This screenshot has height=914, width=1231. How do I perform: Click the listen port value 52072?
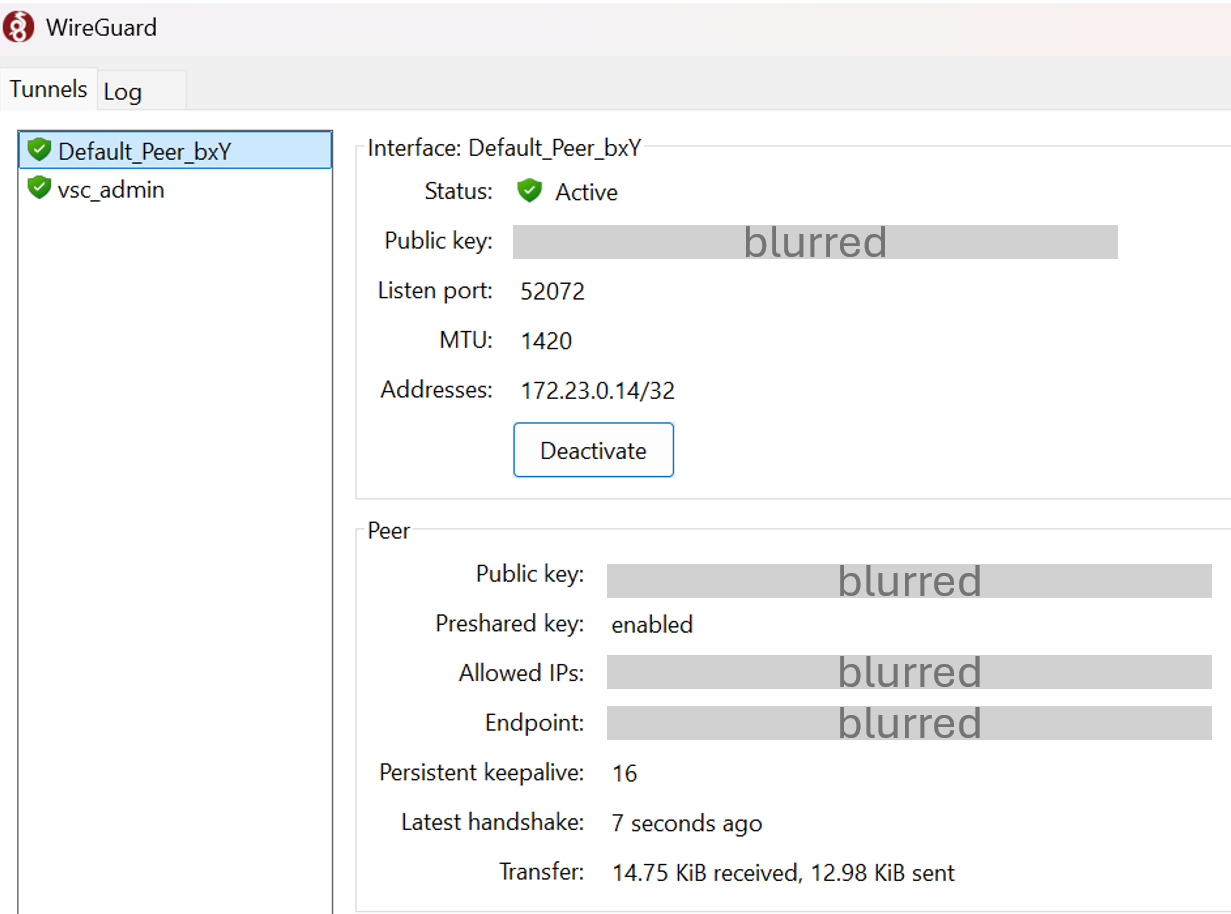click(x=552, y=292)
